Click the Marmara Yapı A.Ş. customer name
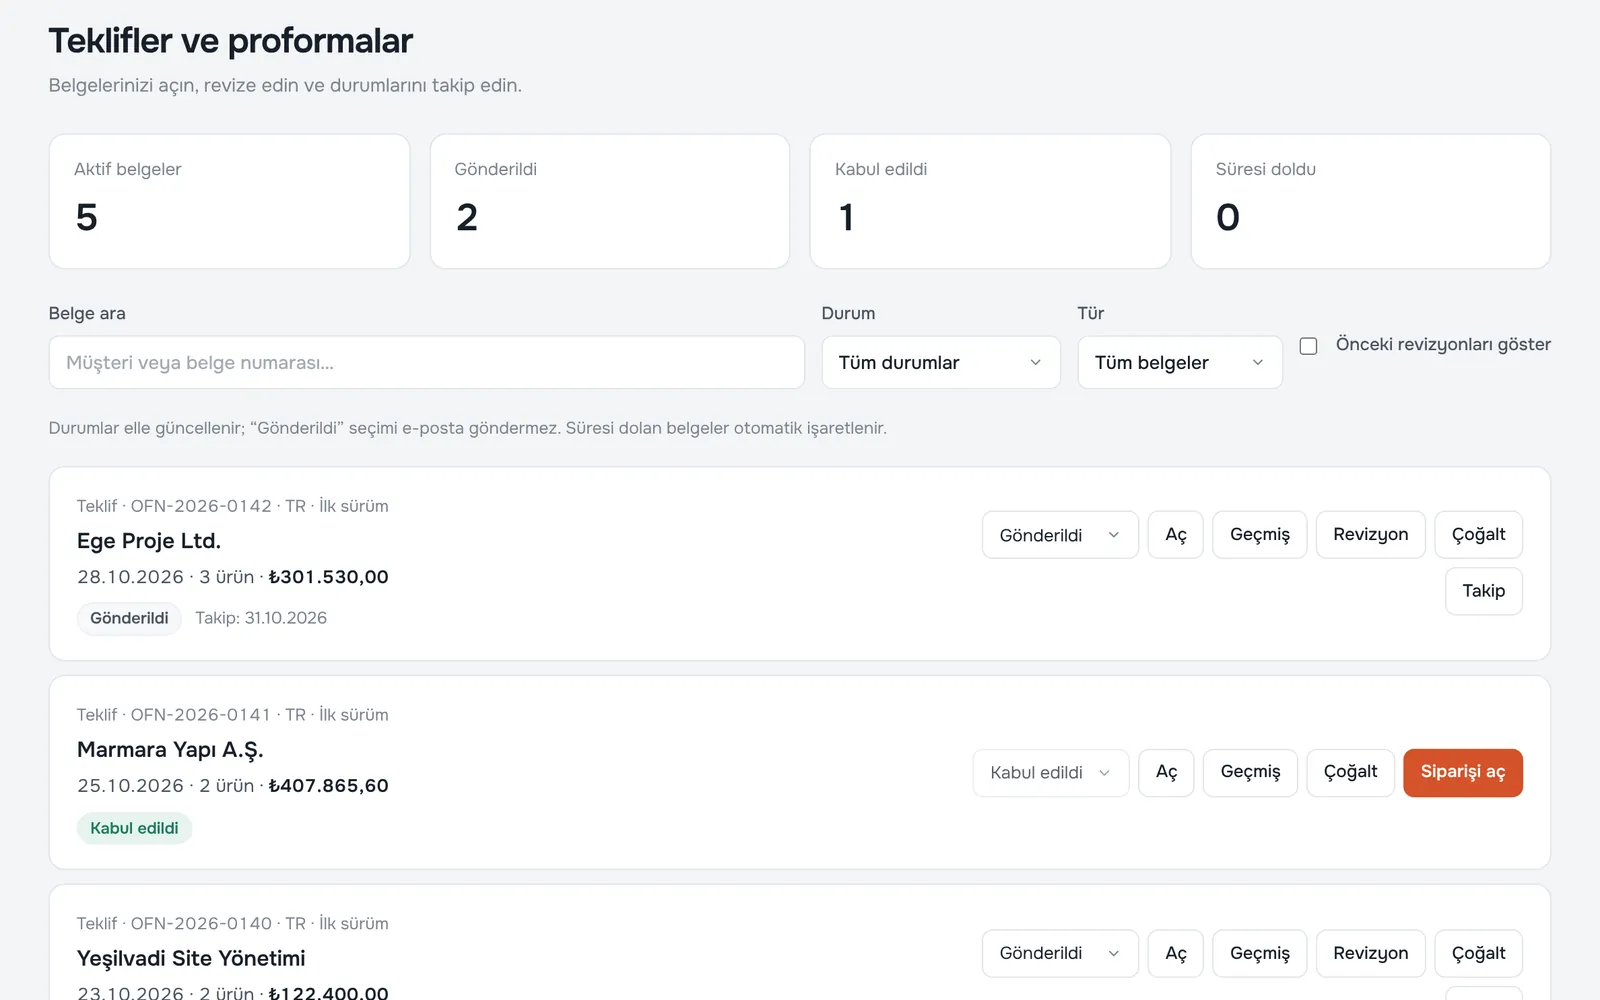1600x1000 pixels. click(x=170, y=750)
